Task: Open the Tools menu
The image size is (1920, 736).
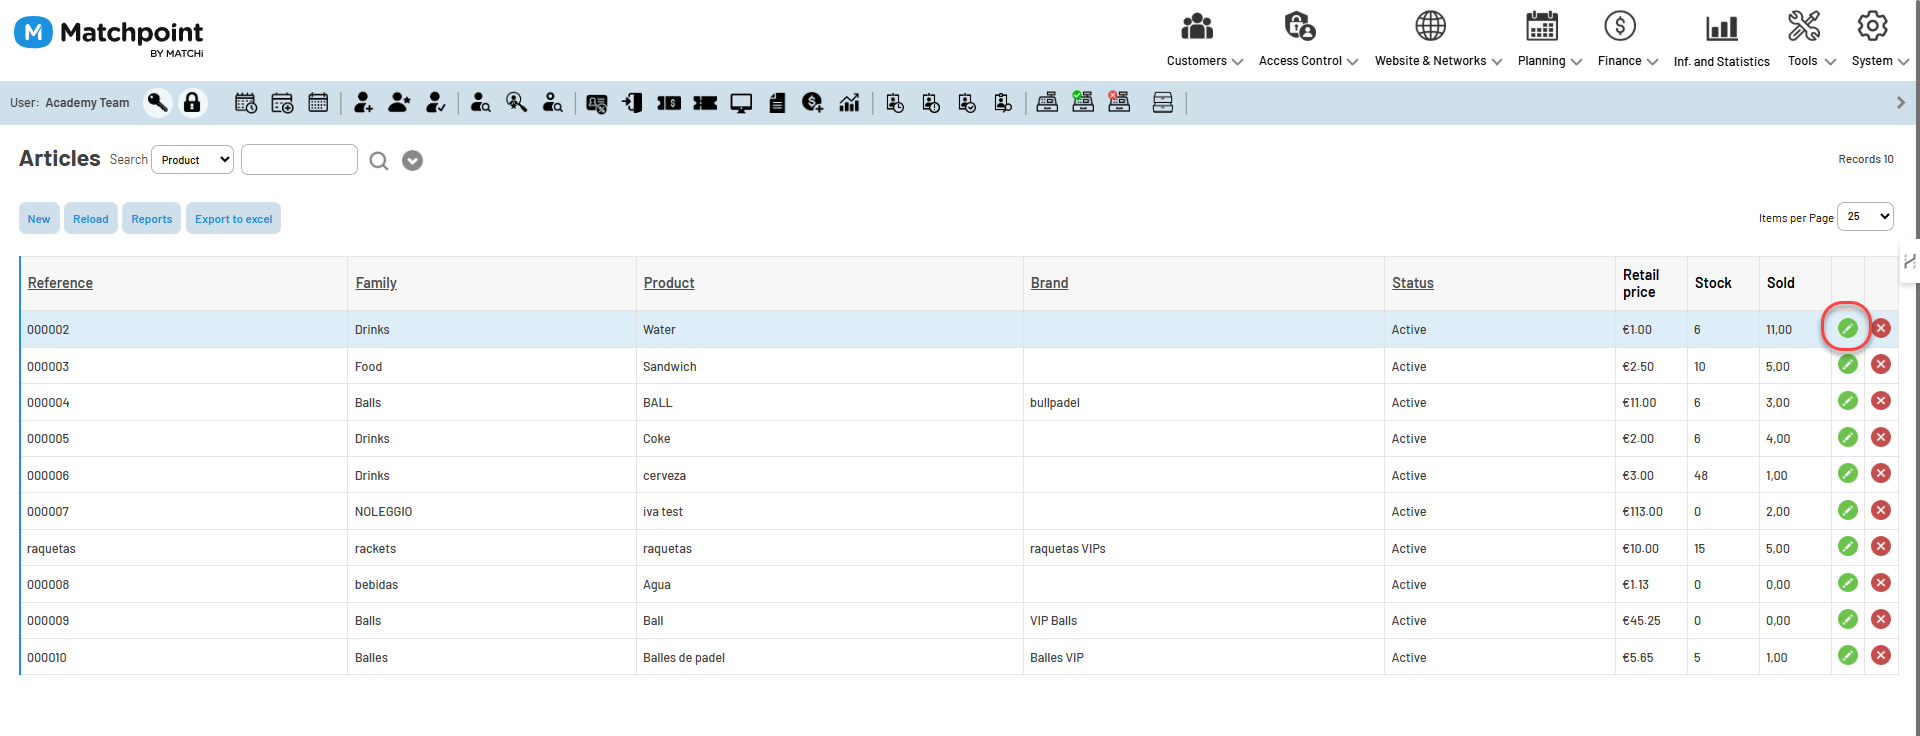Action: [x=1811, y=40]
